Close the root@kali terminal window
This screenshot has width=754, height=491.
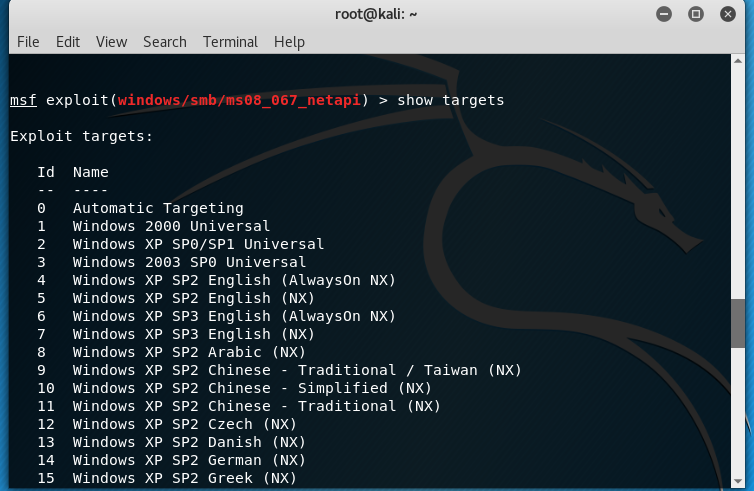728,14
